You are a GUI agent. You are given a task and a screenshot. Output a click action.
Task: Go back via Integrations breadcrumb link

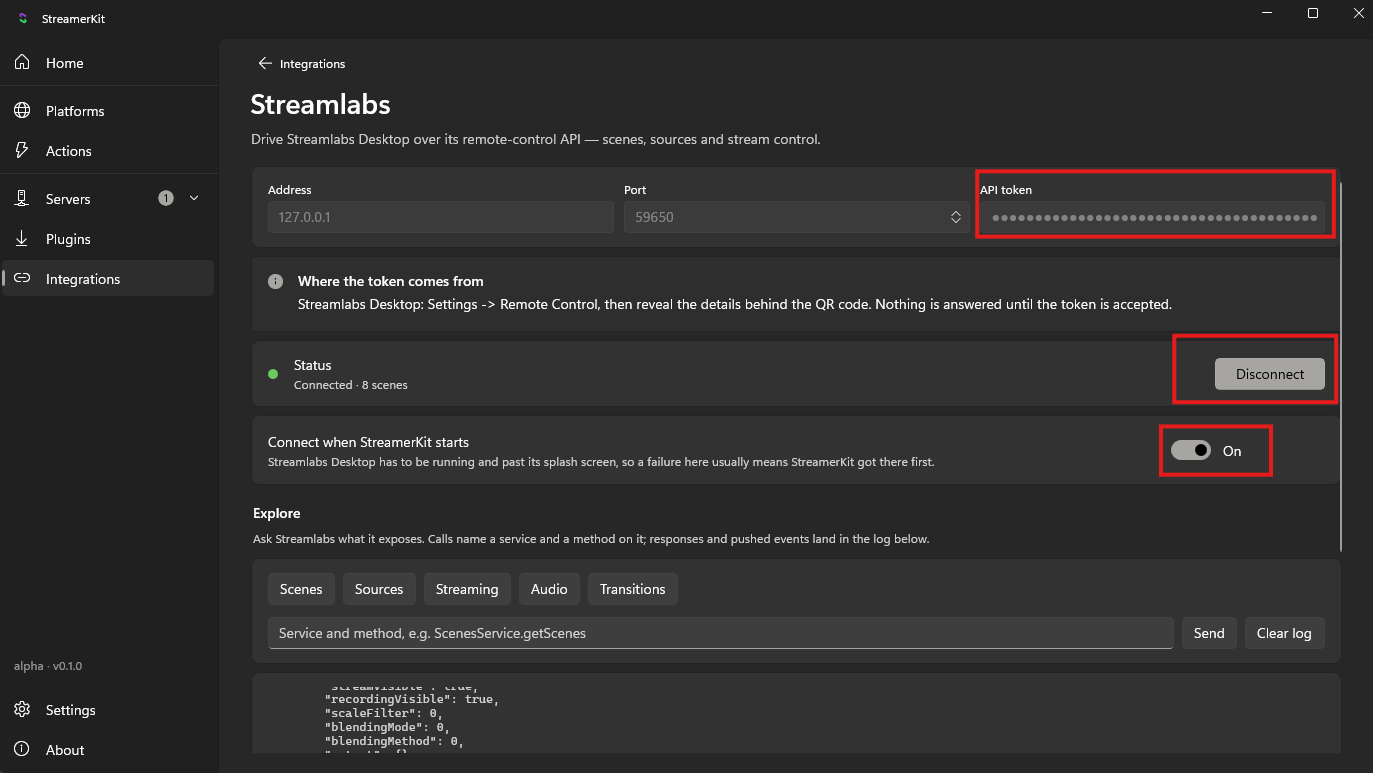[x=301, y=63]
